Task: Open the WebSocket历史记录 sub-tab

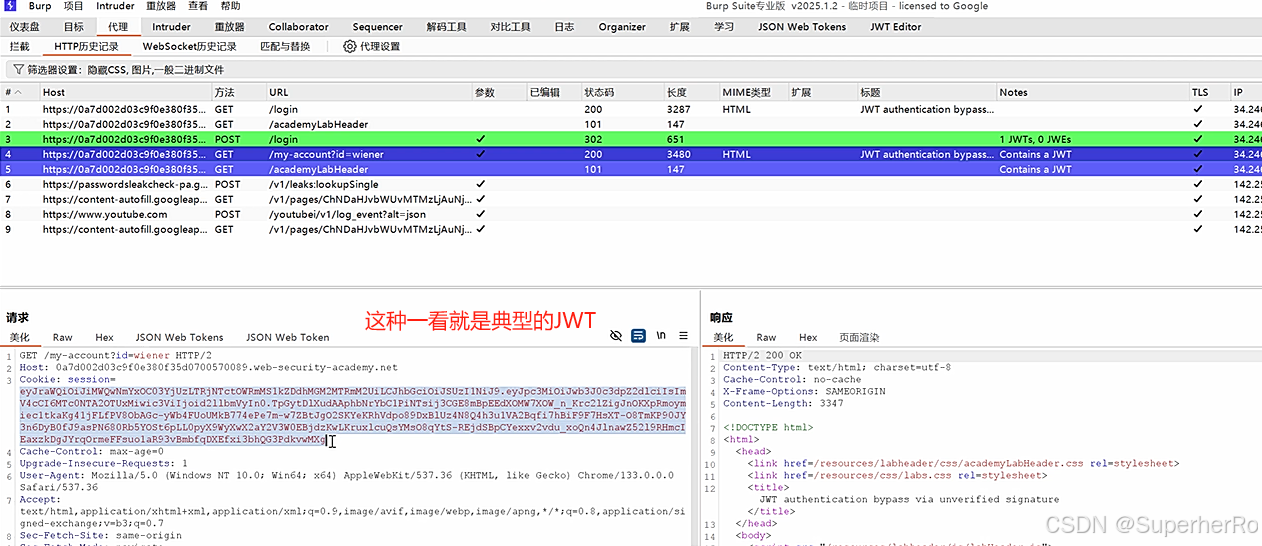Action: pyautogui.click(x=190, y=46)
